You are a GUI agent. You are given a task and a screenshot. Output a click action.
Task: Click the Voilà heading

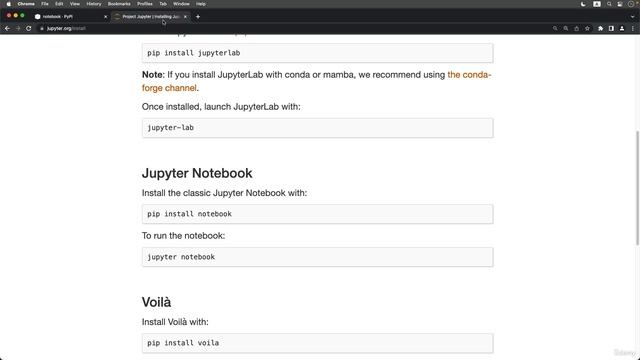pos(157,302)
